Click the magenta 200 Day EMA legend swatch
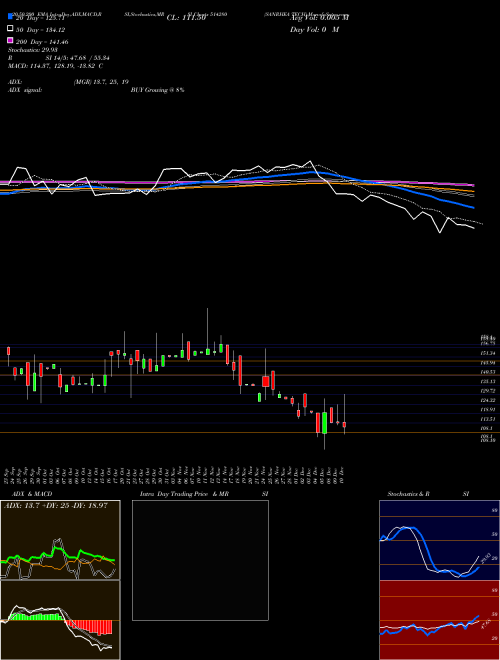Screen dimensions: 500x660 [10, 41]
